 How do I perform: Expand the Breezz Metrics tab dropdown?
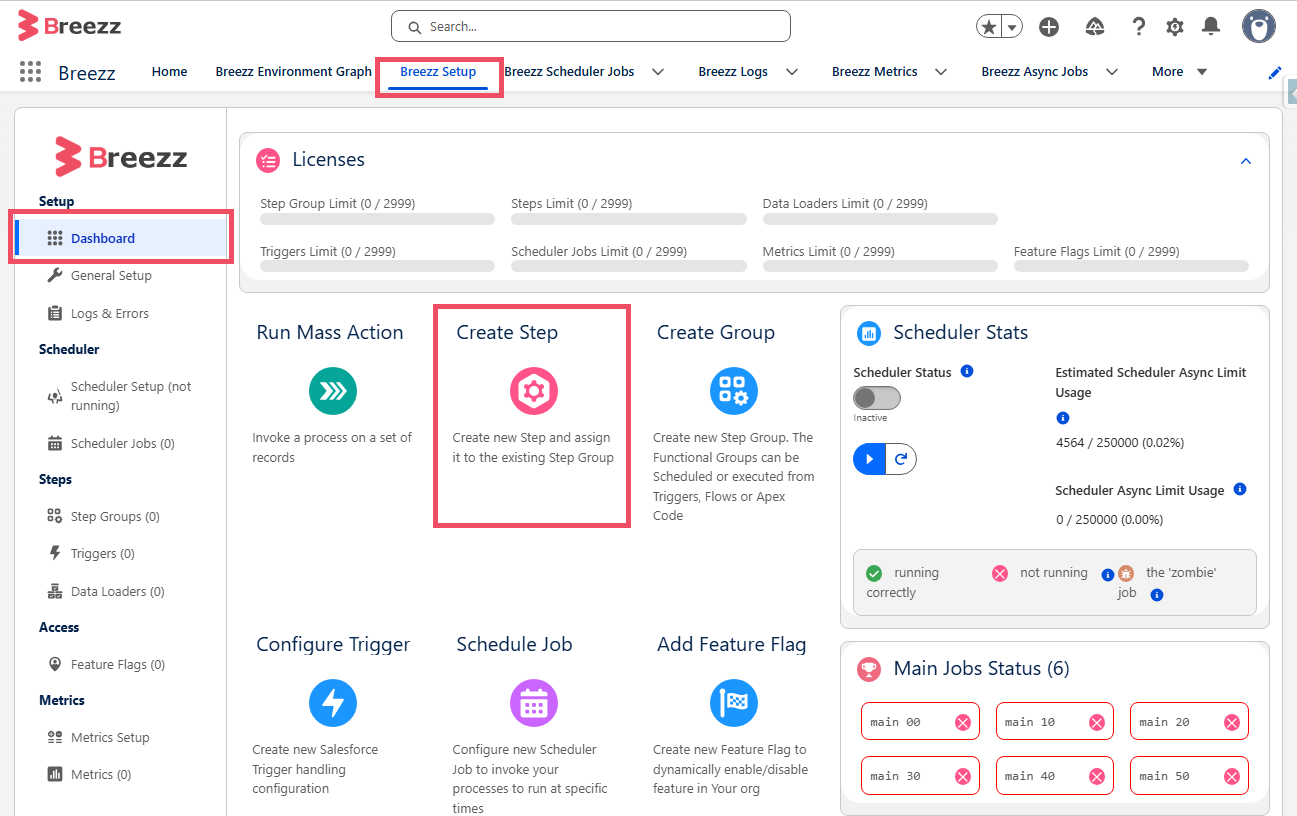pos(940,72)
